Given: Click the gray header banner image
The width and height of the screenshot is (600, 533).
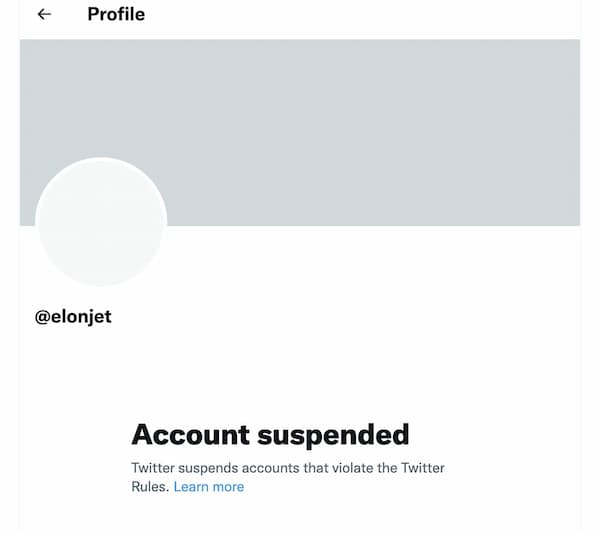Looking at the screenshot, I should coord(300,132).
